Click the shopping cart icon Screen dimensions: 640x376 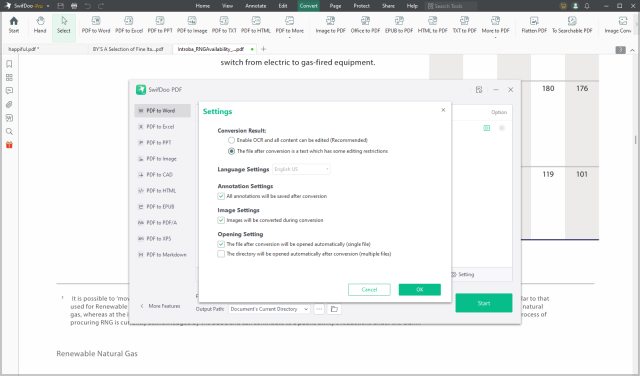[x=563, y=6]
